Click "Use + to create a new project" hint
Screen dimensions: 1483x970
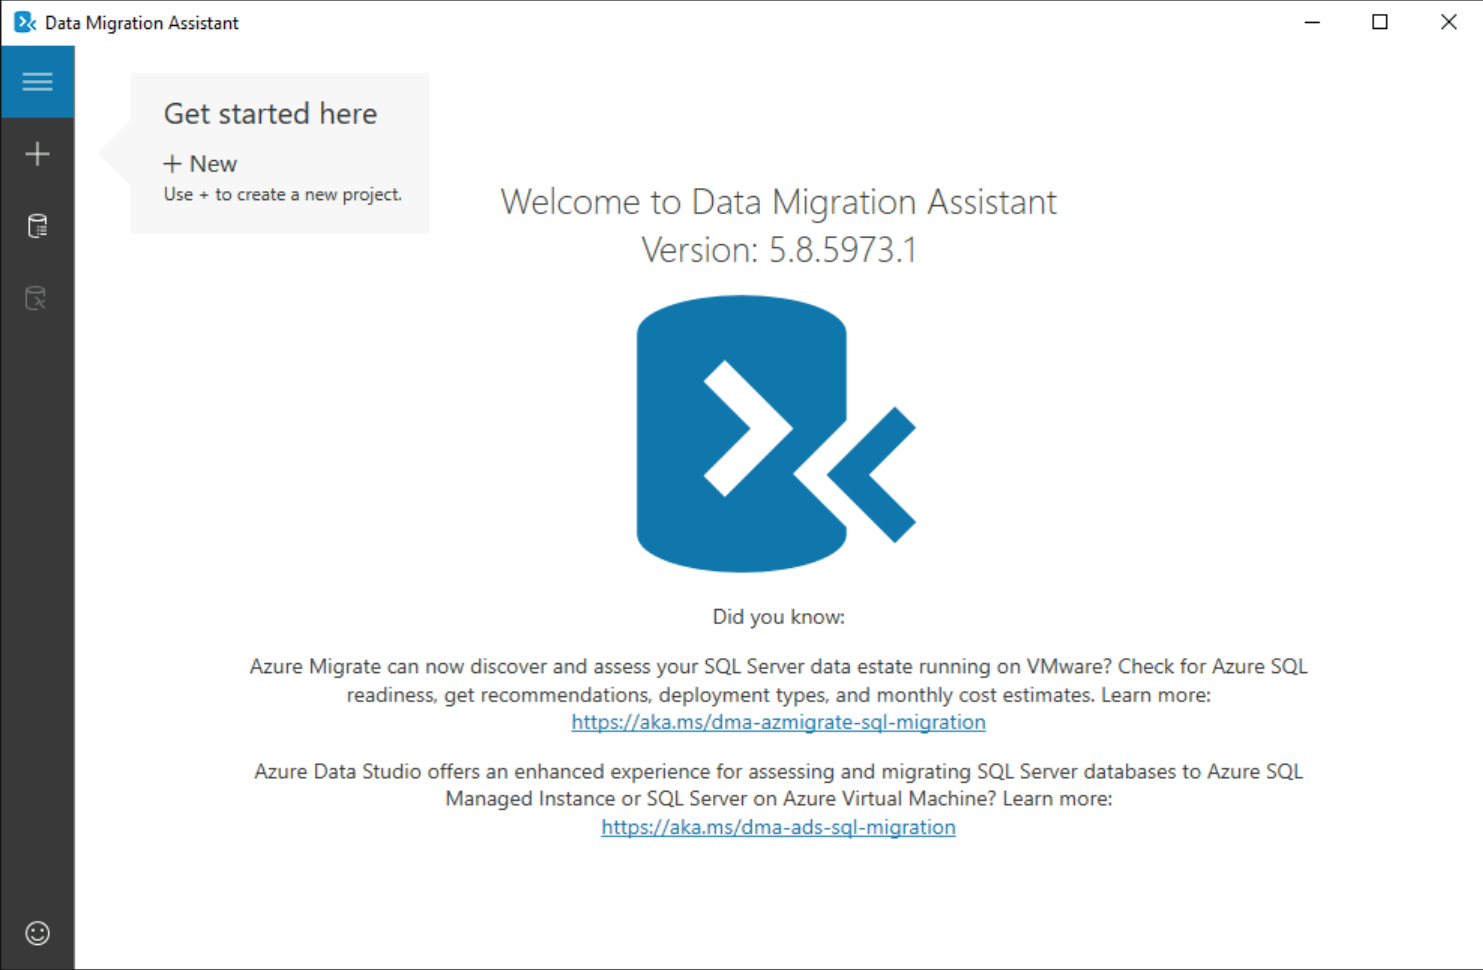click(283, 195)
